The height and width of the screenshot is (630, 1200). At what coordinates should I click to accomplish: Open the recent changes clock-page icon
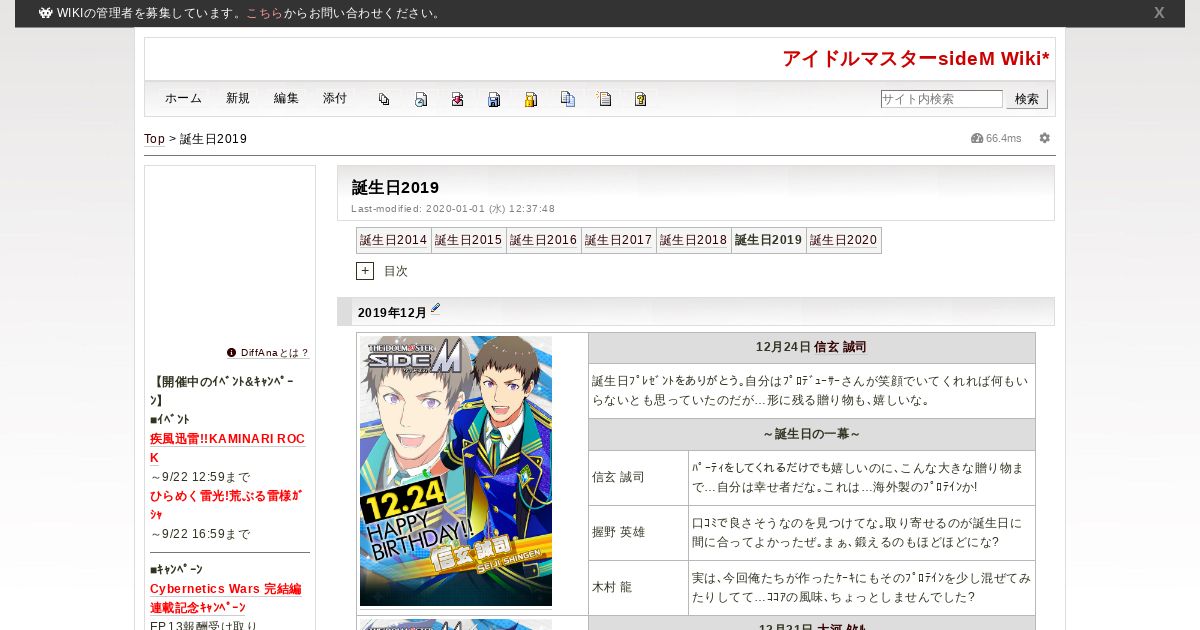tap(421, 99)
